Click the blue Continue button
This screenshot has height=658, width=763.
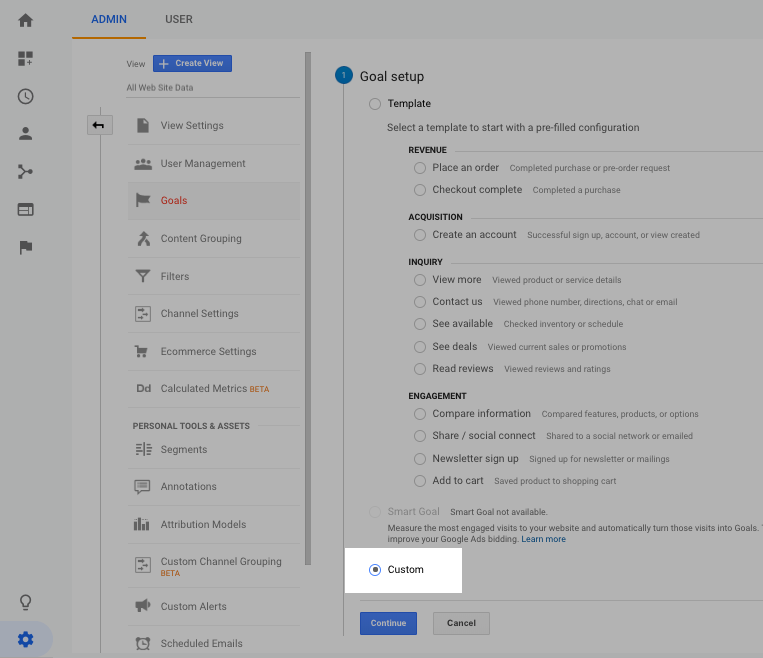tap(388, 623)
